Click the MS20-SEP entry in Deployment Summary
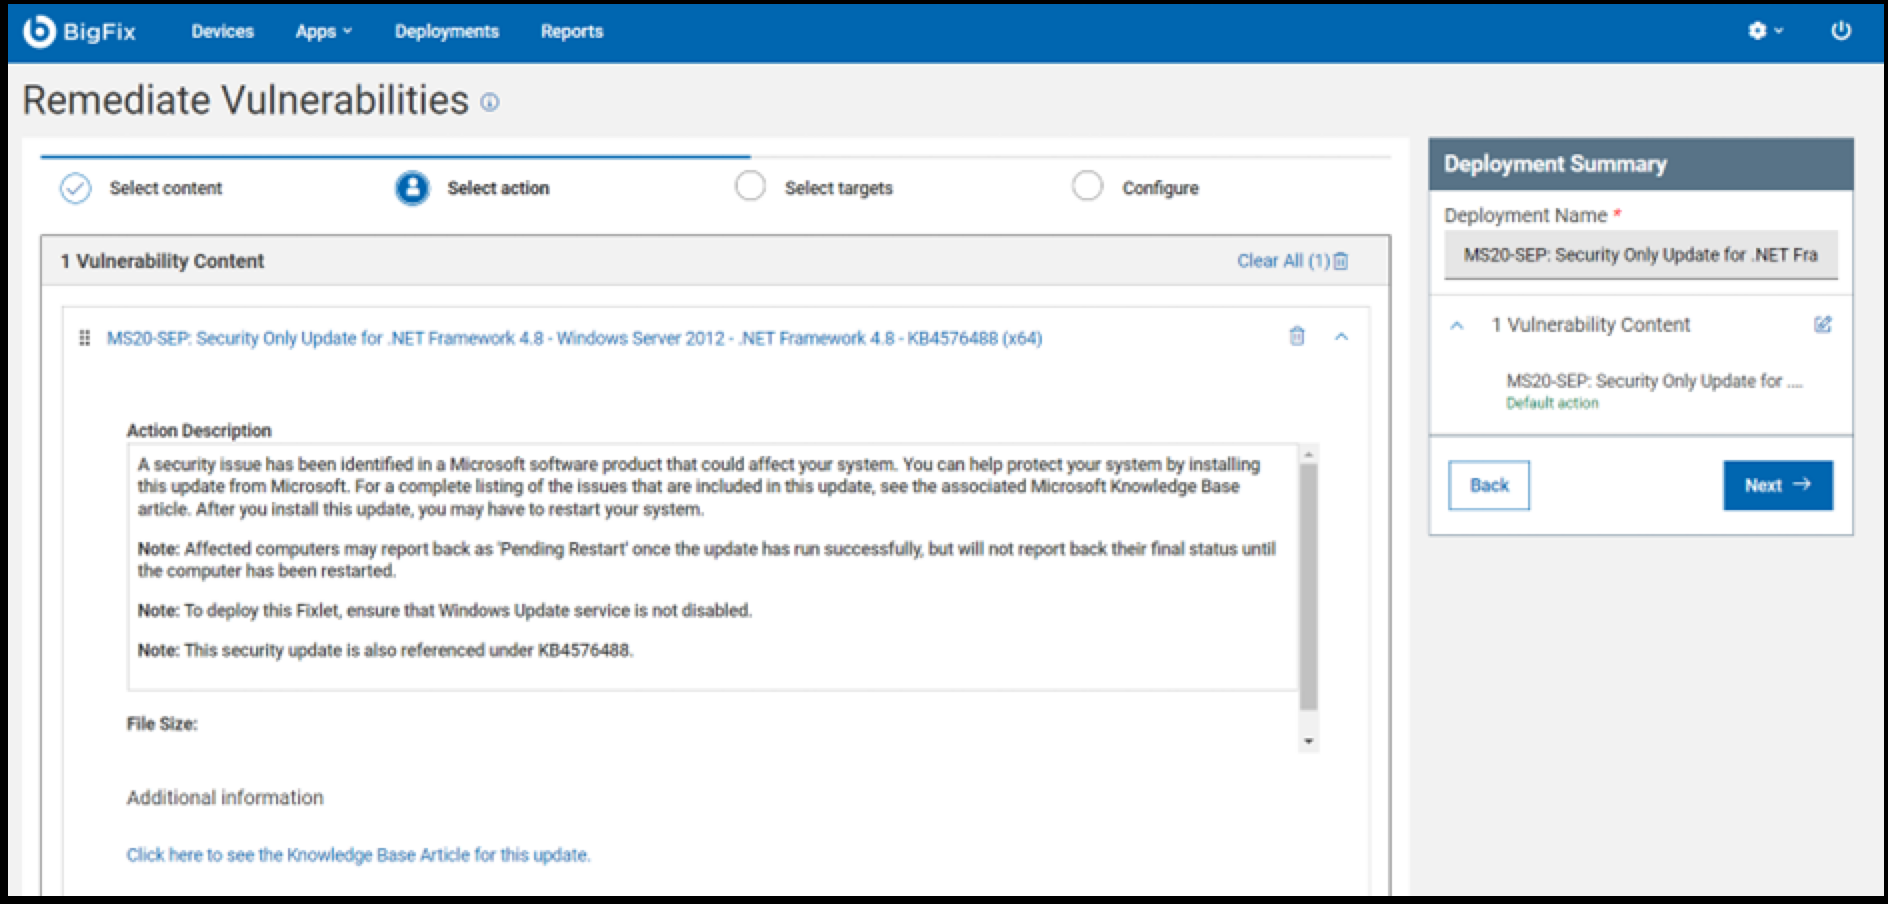Image resolution: width=1888 pixels, height=904 pixels. pyautogui.click(x=1654, y=381)
